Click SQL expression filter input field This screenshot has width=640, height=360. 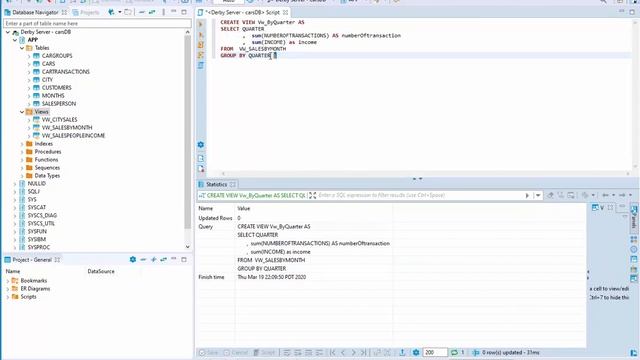420,196
